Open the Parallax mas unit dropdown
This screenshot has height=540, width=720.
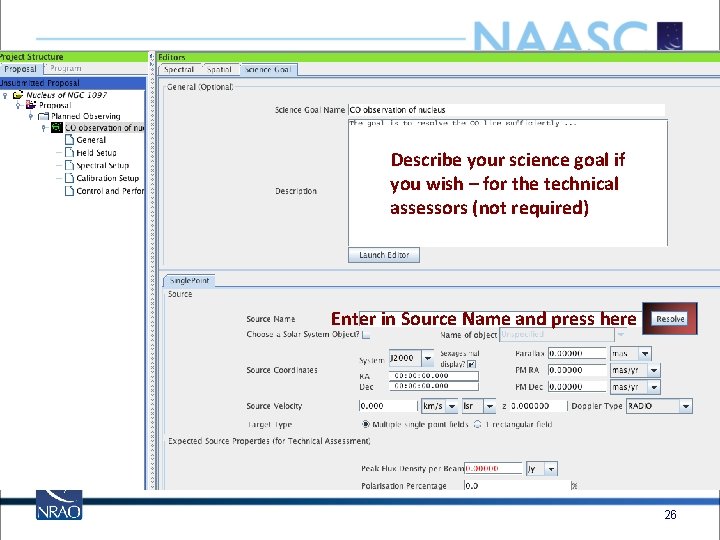(645, 354)
